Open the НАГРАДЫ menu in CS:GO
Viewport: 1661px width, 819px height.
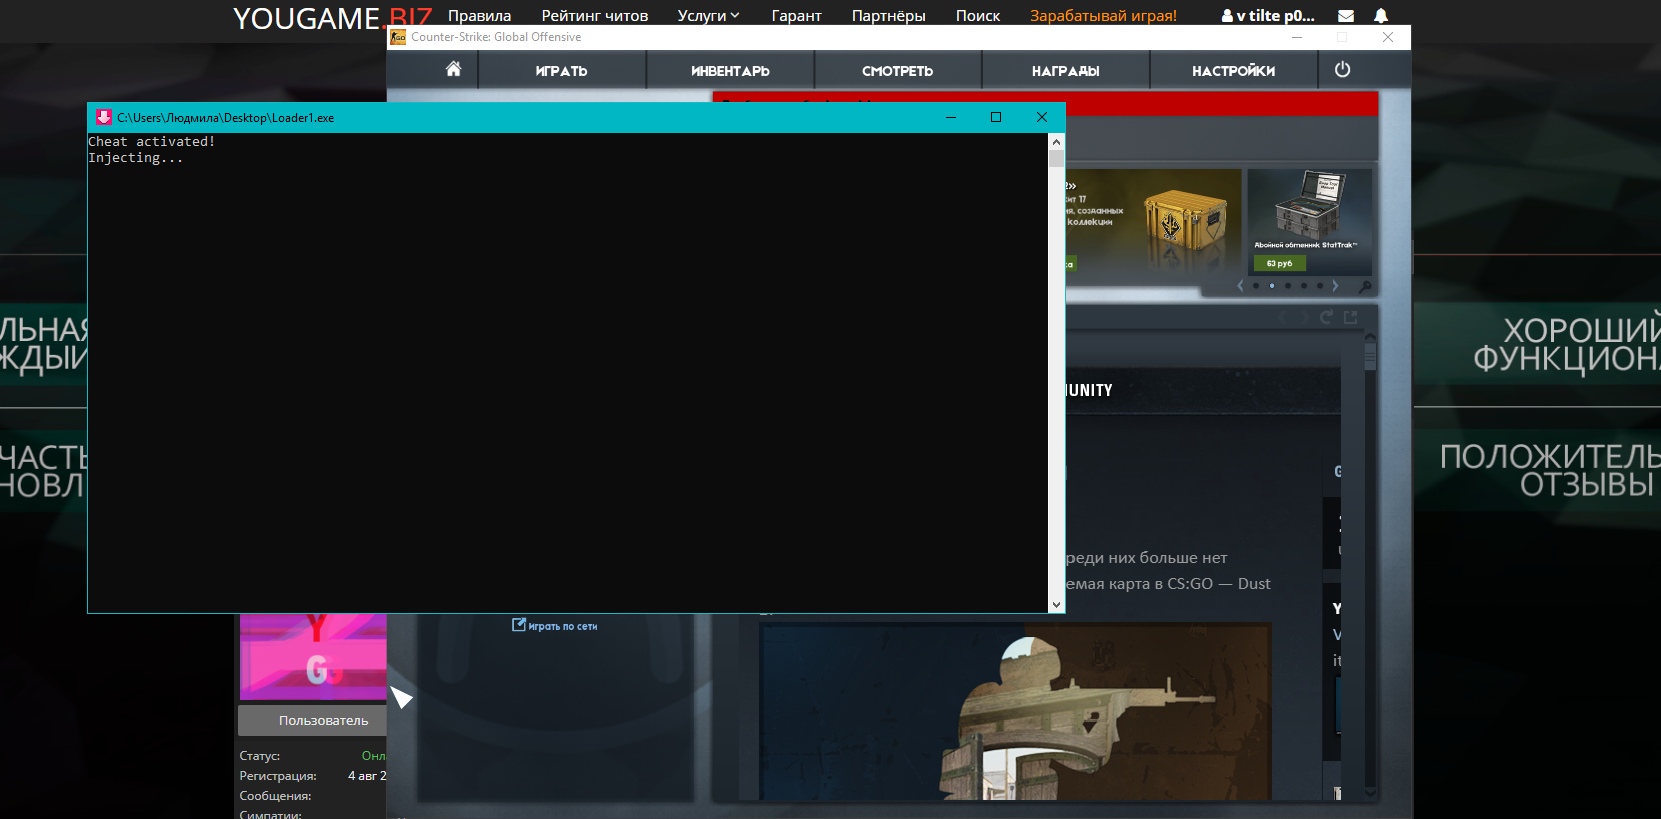coord(1065,71)
